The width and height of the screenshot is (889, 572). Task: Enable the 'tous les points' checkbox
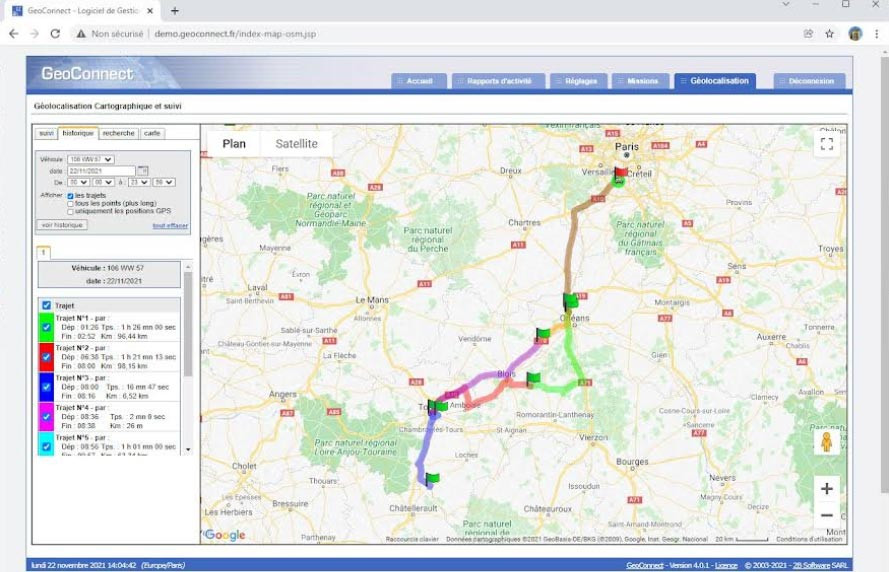coord(70,204)
